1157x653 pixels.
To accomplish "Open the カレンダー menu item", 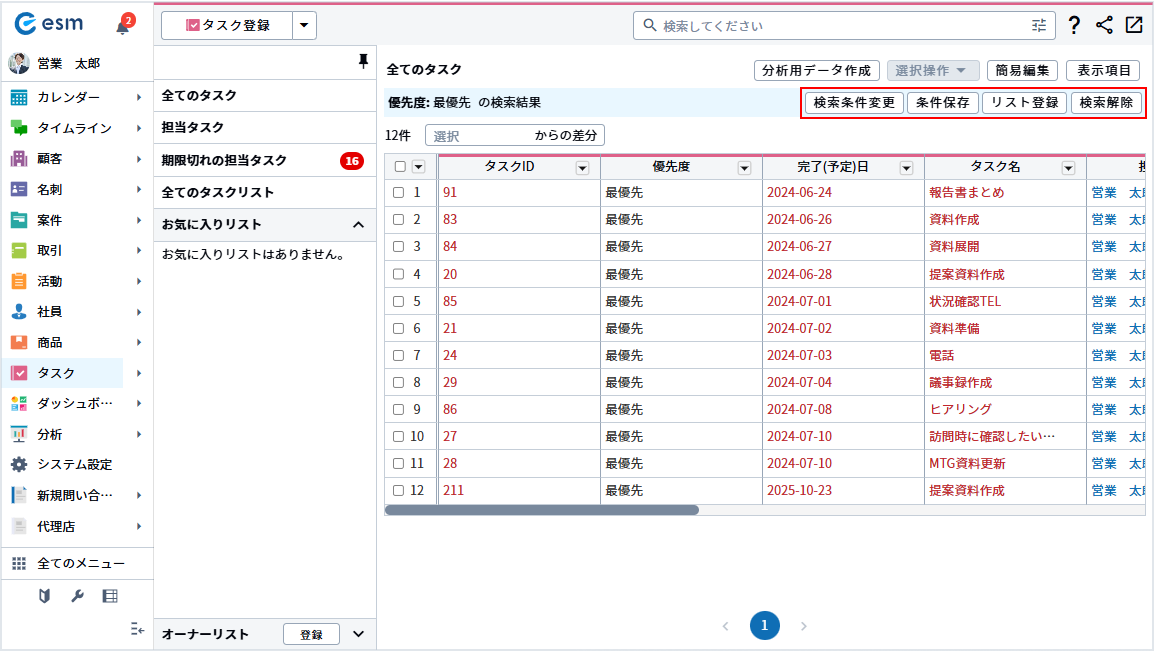I will (x=68, y=97).
